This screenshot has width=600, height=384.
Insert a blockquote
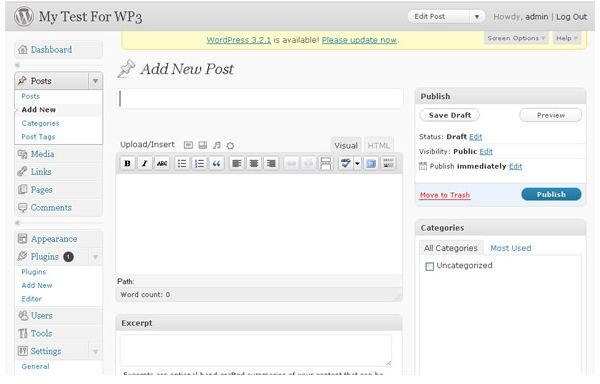point(217,163)
